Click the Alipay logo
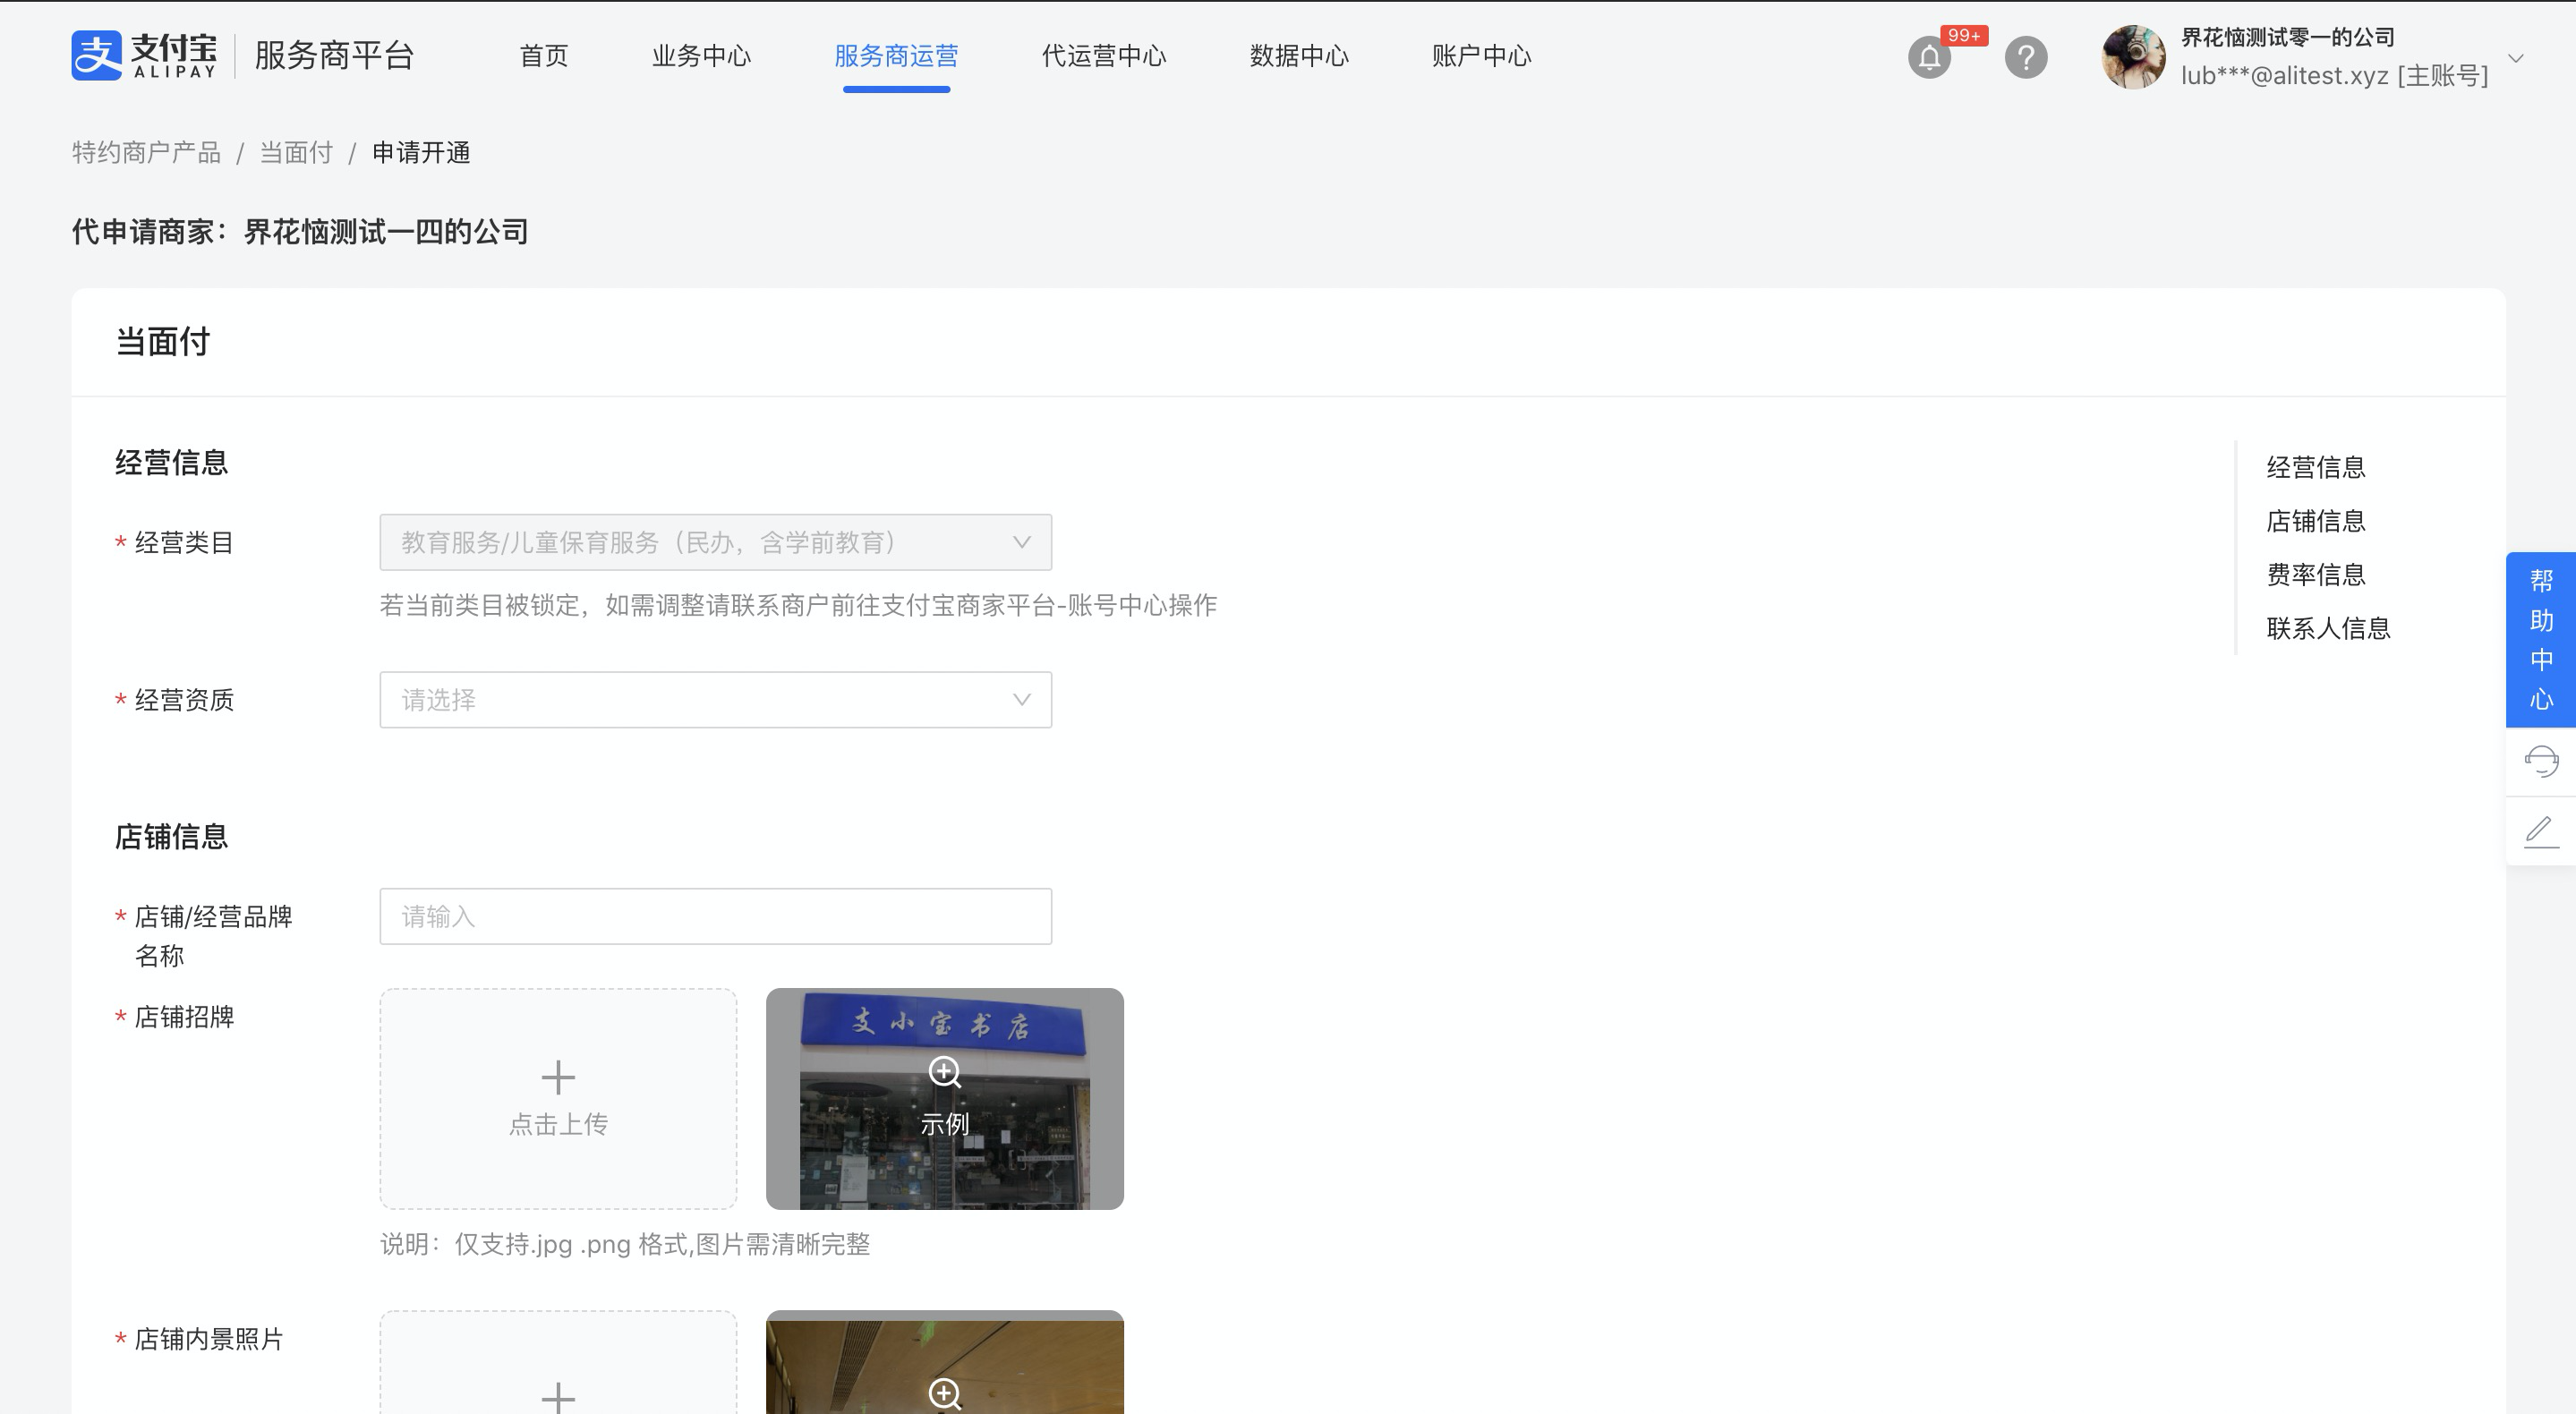 (x=144, y=55)
